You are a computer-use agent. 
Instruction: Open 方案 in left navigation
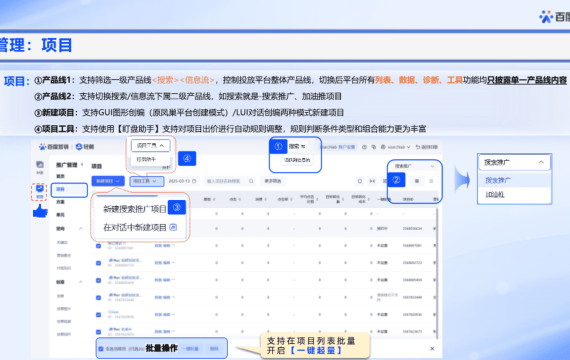(60, 202)
